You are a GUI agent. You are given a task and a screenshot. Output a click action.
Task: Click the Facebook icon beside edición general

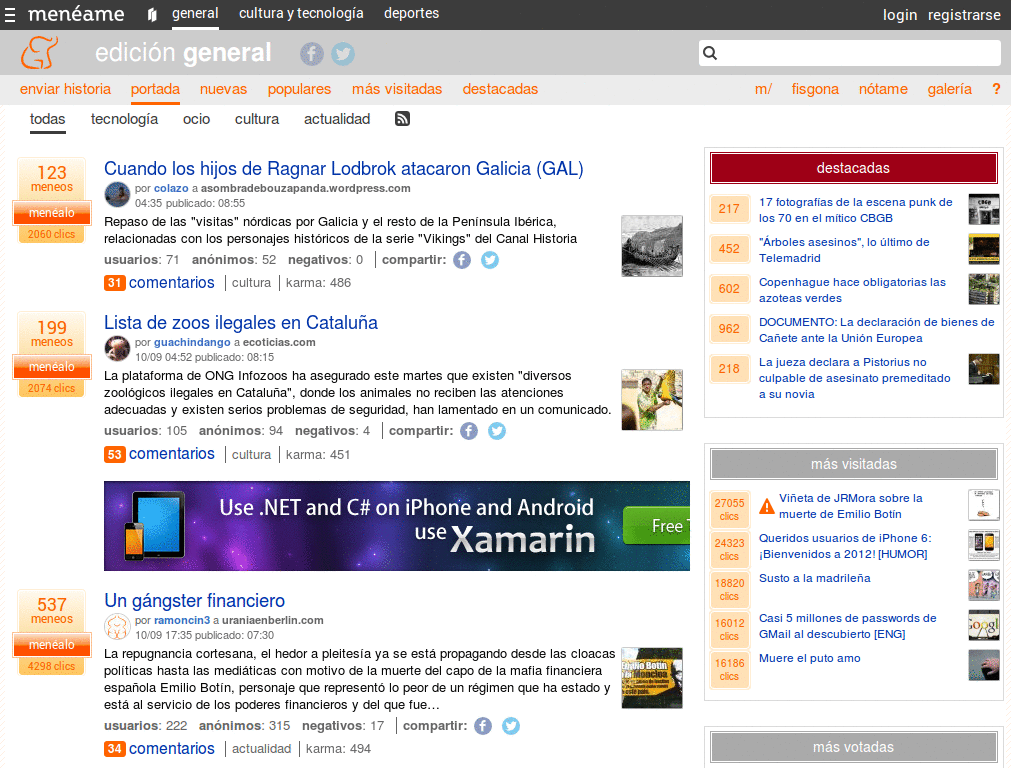[x=311, y=54]
